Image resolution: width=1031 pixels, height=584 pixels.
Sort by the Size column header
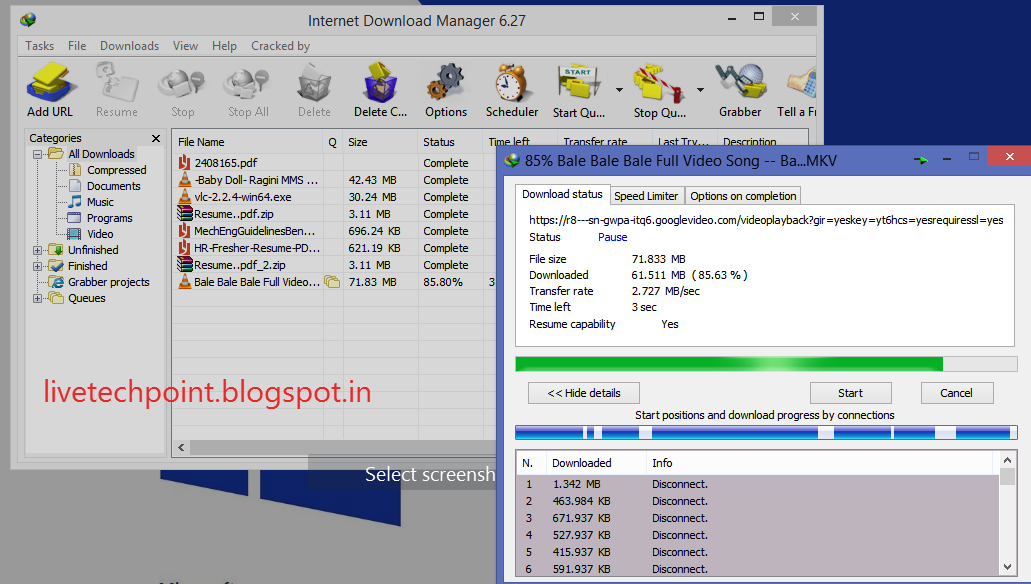coord(380,142)
